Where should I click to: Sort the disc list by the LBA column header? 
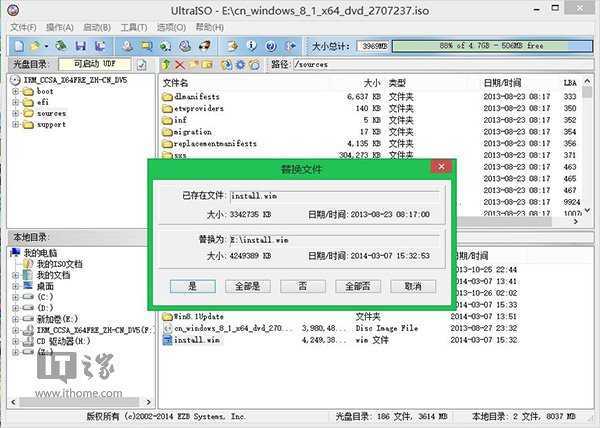pos(570,83)
